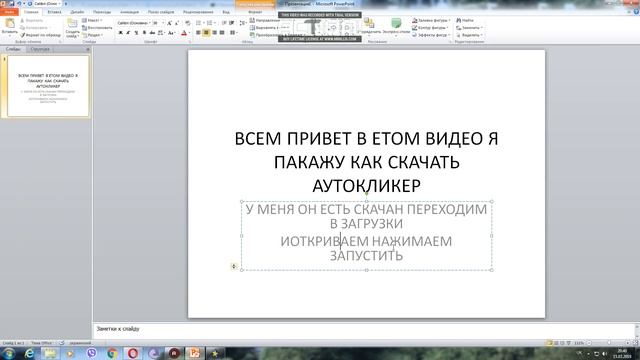Click Align Text (Выровнять) button

(x=264, y=28)
